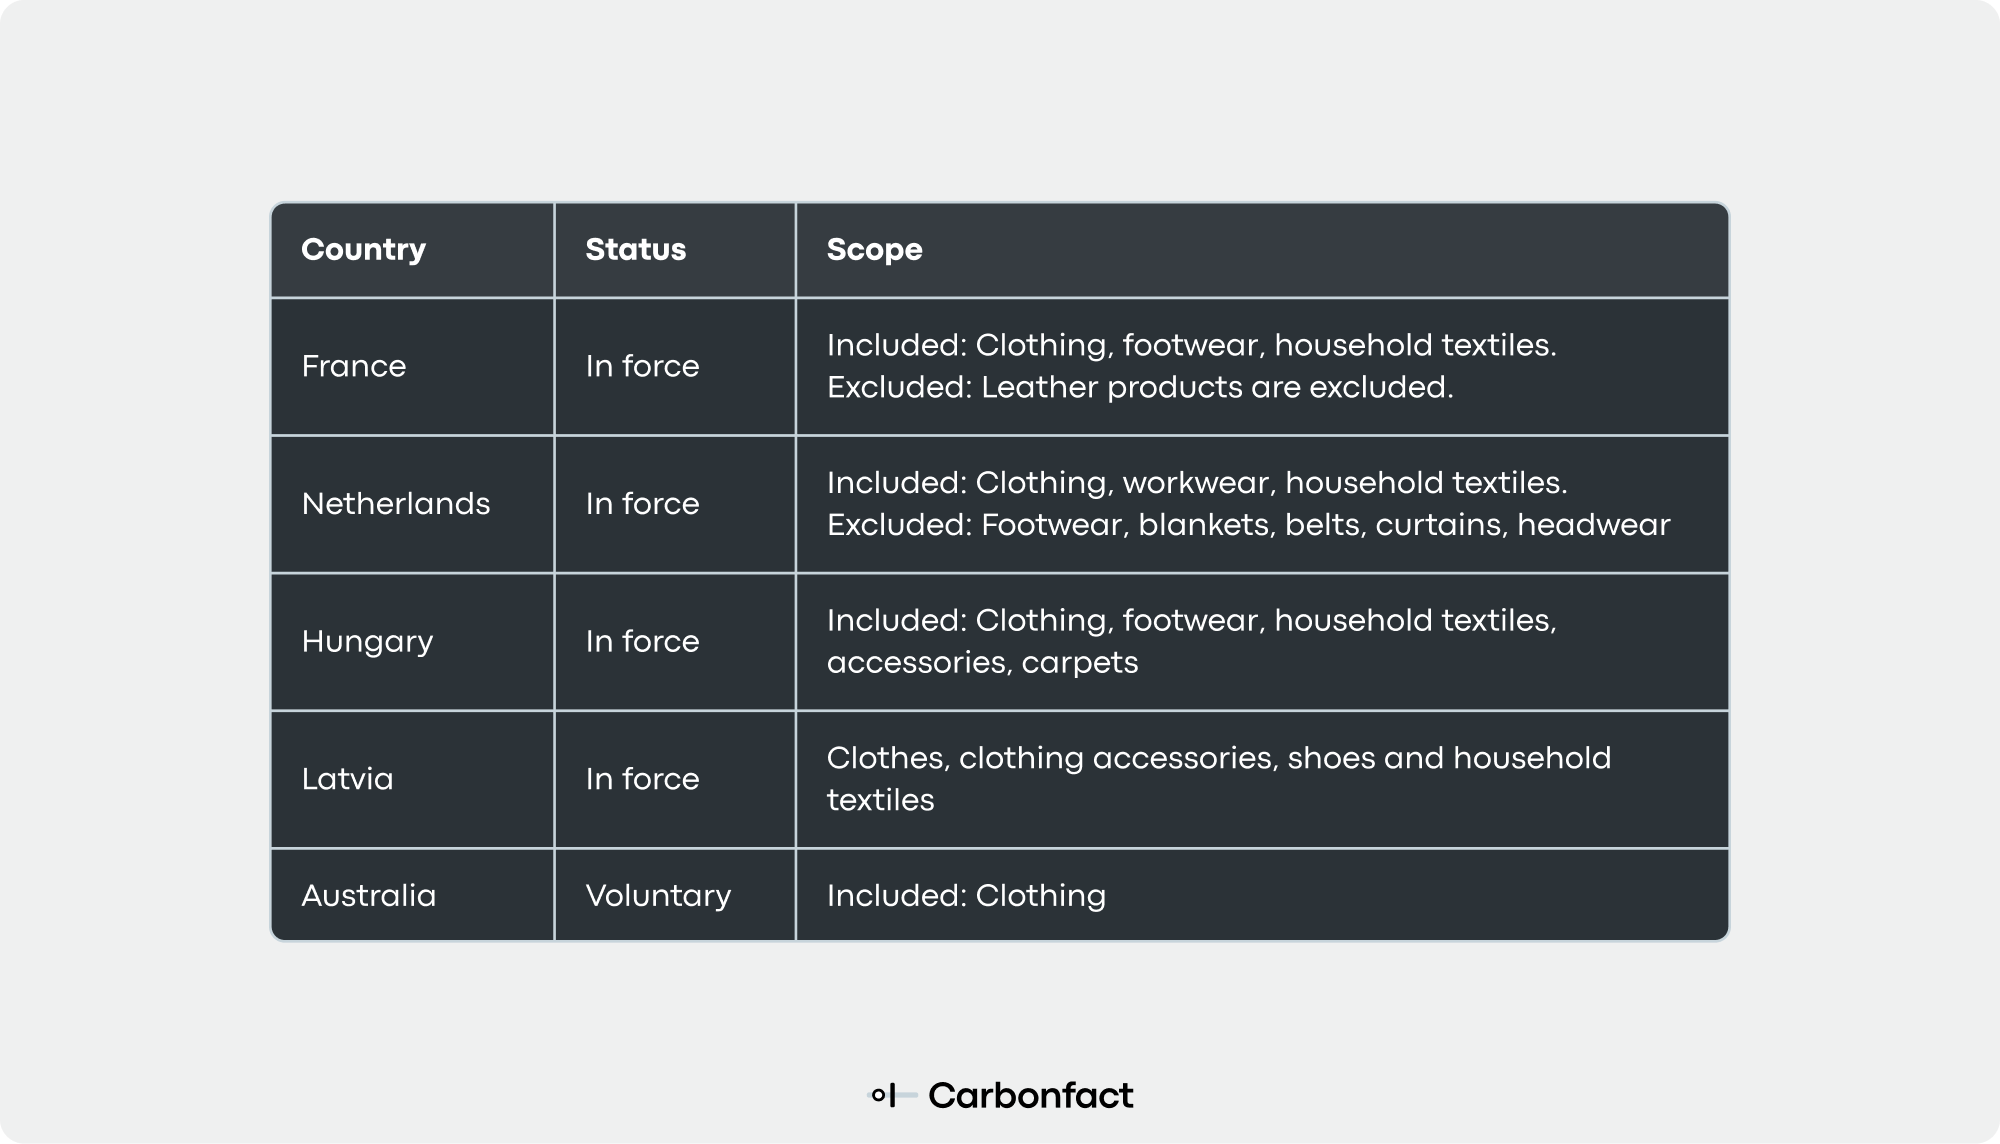2000x1144 pixels.
Task: Click the Latvia scope mentioning shoes
Action: click(1218, 779)
